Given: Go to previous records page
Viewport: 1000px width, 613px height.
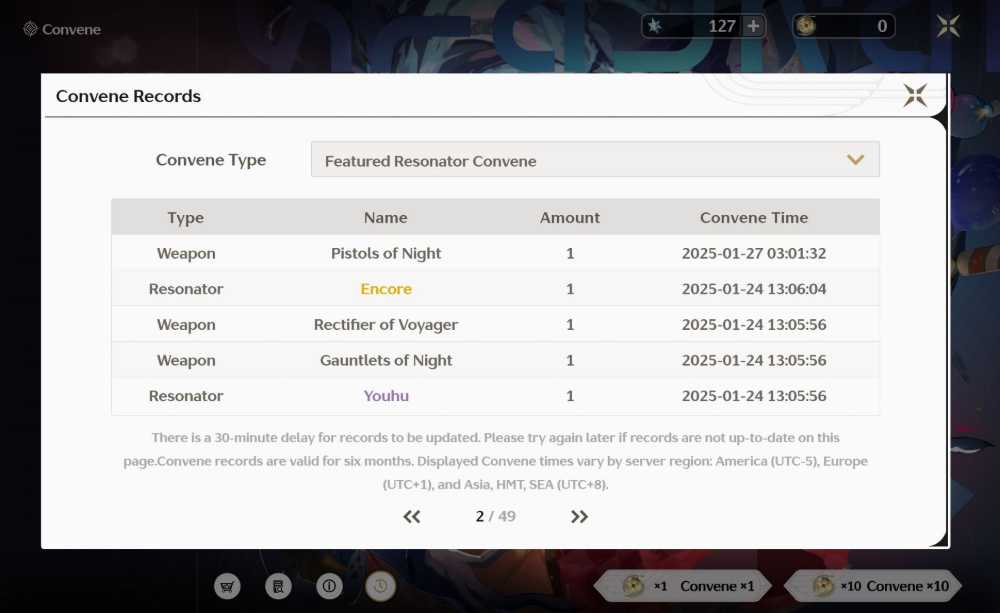Looking at the screenshot, I should click(x=411, y=517).
